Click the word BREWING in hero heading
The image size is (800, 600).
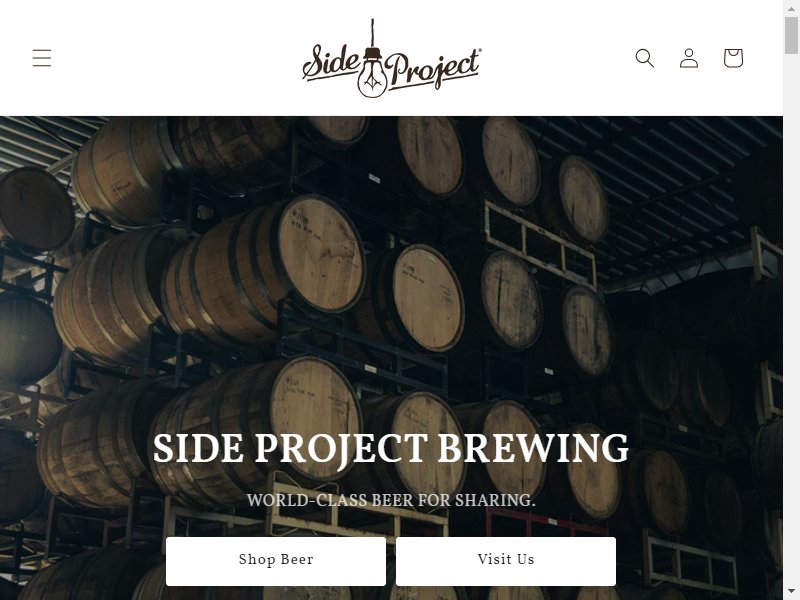pyautogui.click(x=533, y=448)
